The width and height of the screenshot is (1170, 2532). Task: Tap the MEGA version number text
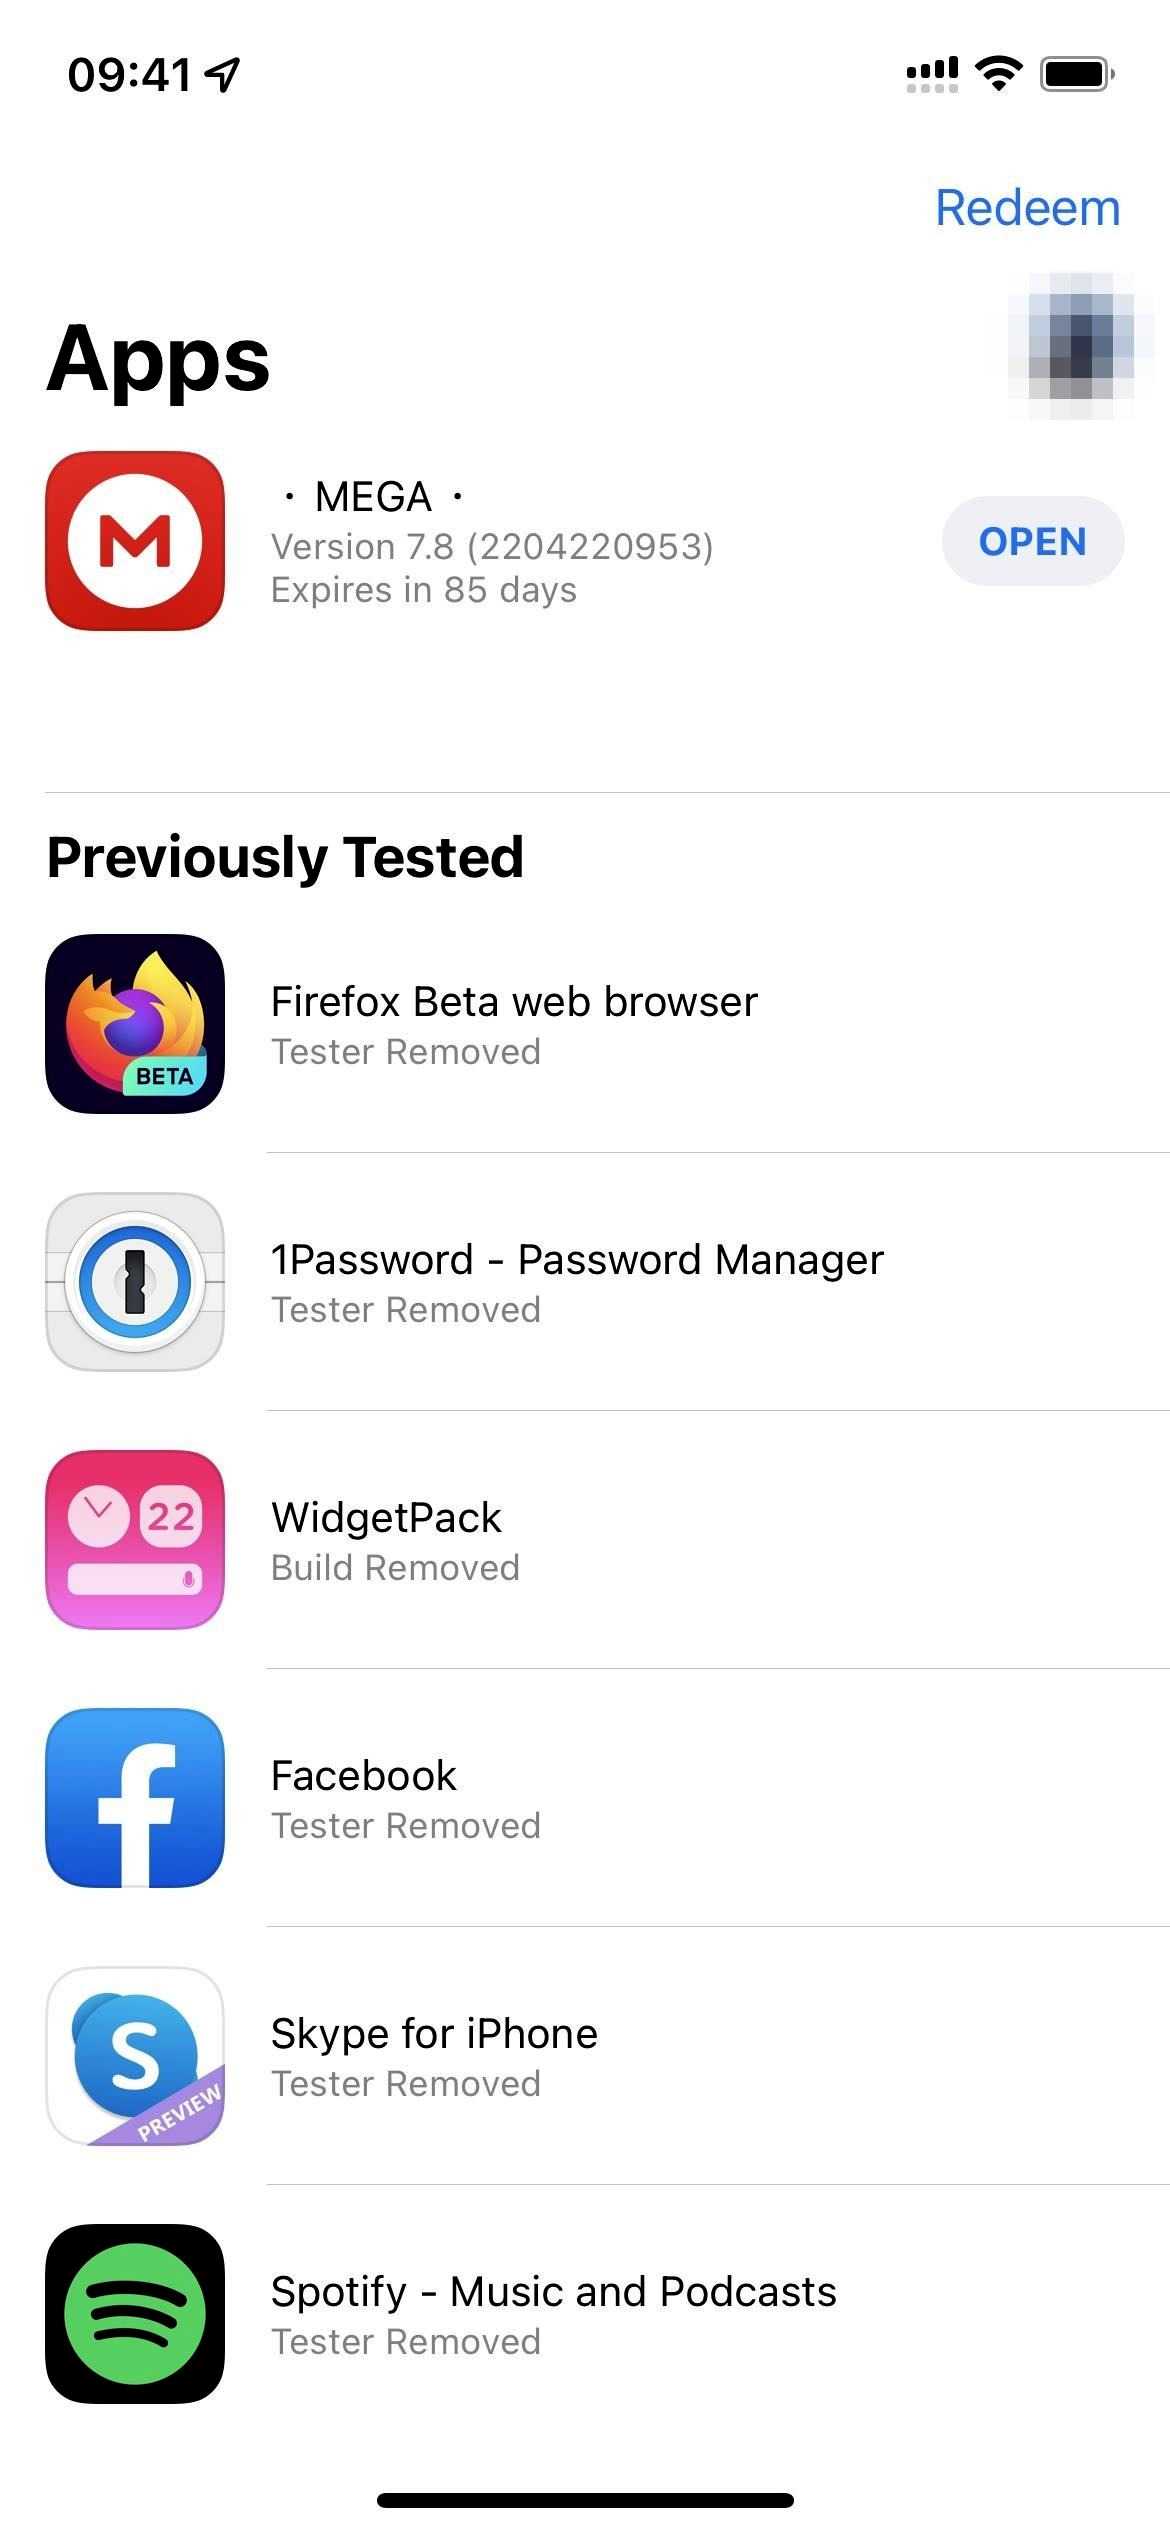(x=492, y=547)
